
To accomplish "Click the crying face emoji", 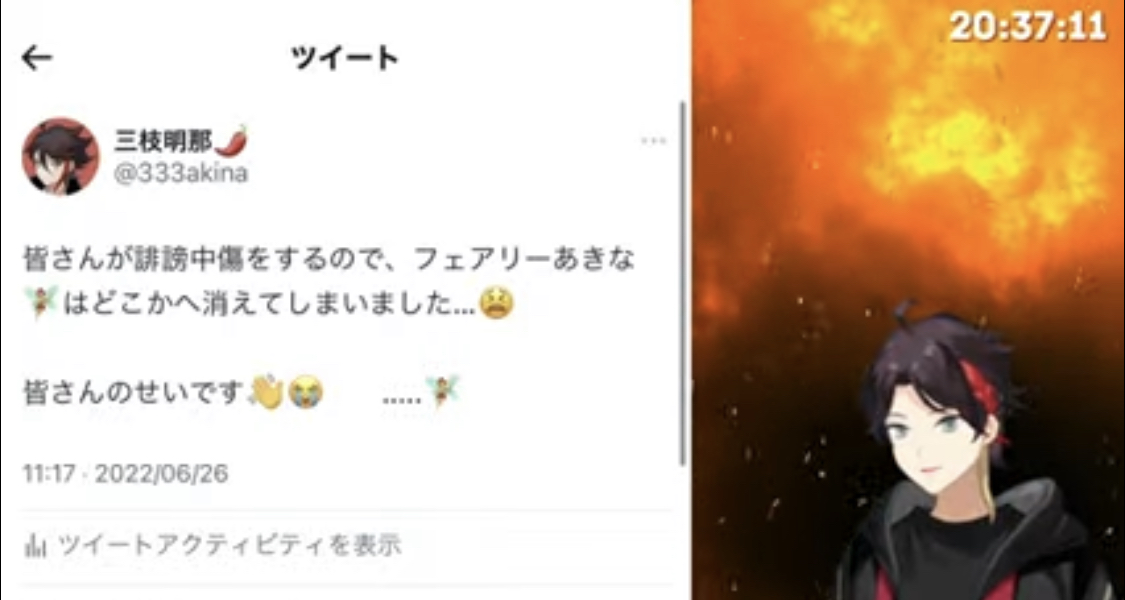I will coord(306,393).
